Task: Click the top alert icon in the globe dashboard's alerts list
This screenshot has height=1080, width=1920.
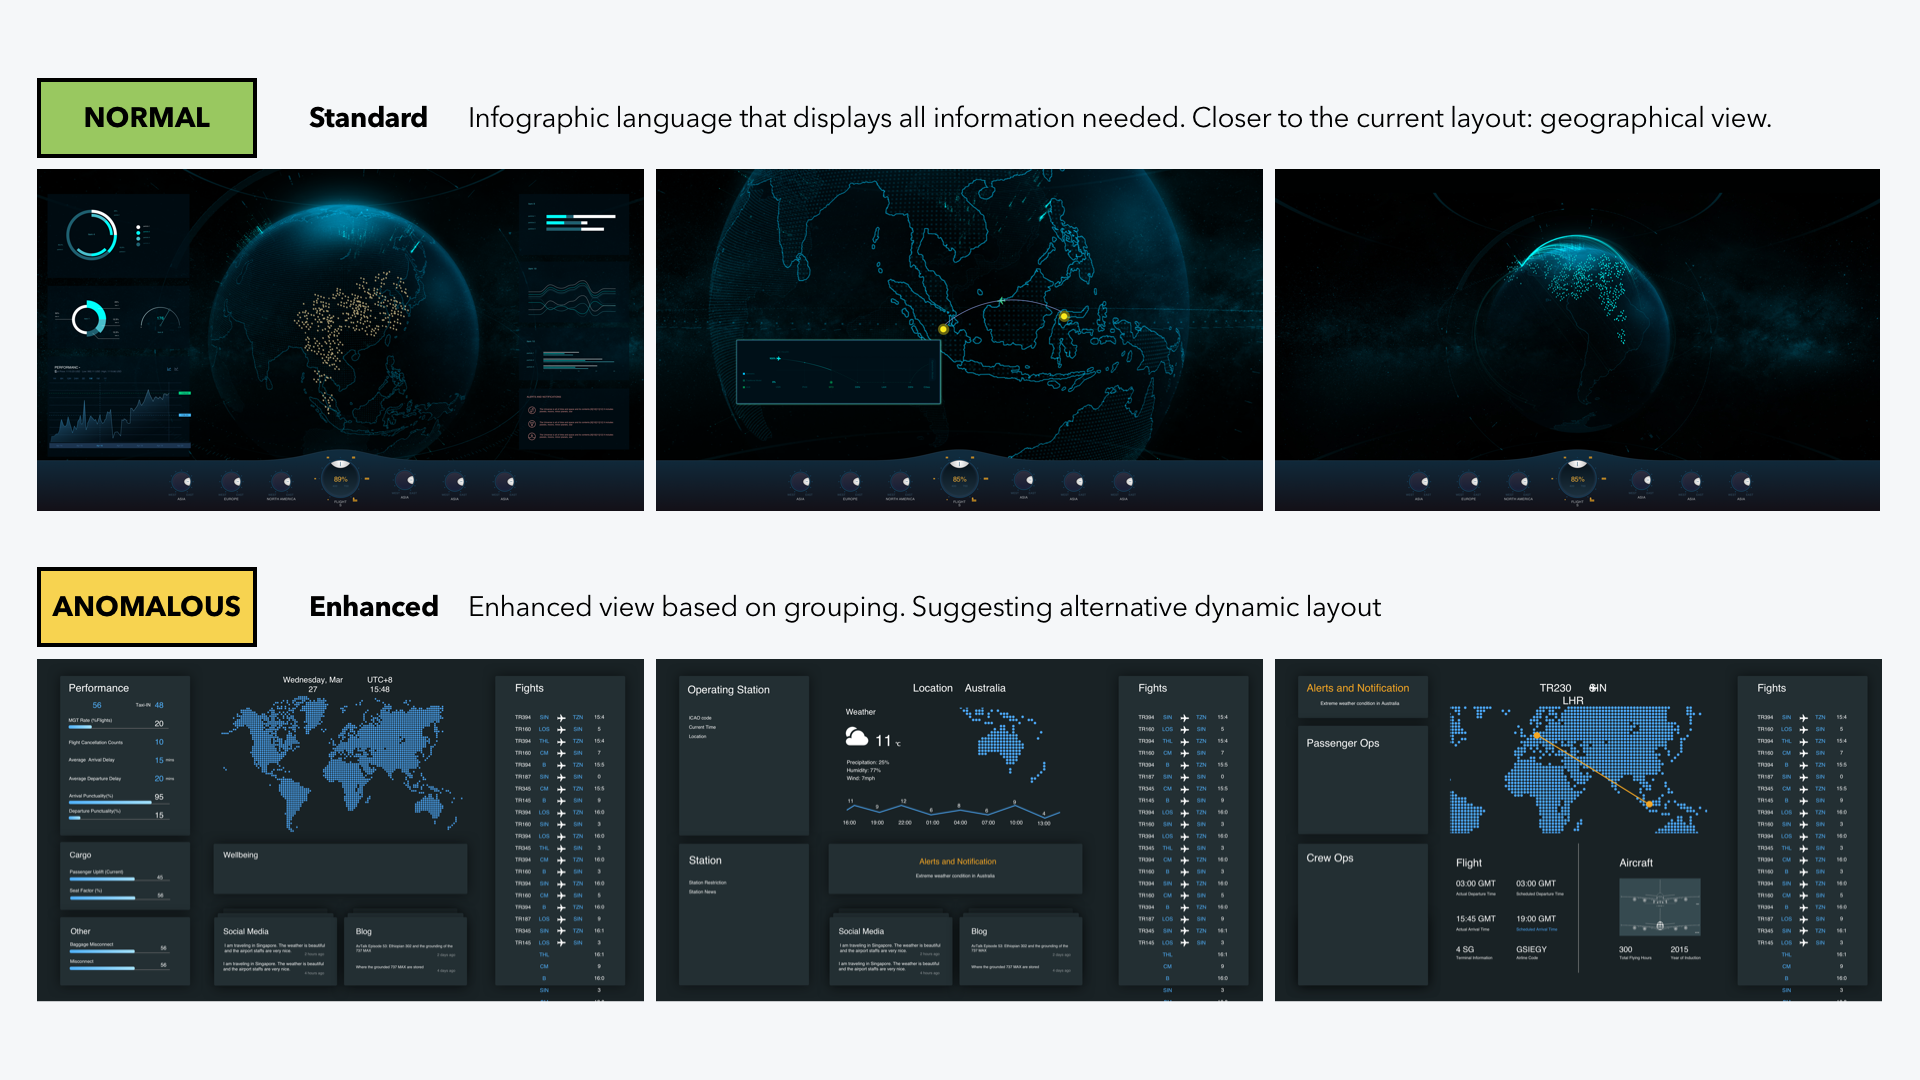Action: pos(532,410)
